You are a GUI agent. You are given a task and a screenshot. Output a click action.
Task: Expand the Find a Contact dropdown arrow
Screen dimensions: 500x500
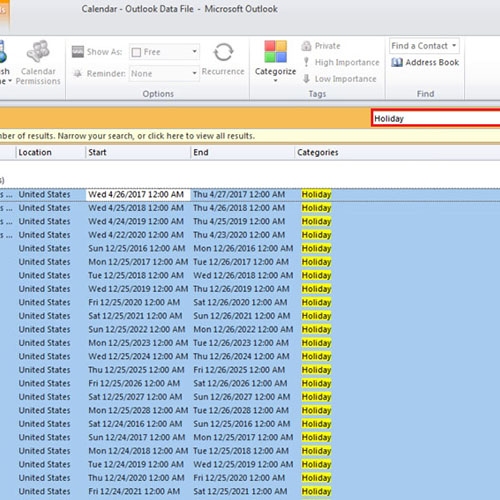click(454, 45)
